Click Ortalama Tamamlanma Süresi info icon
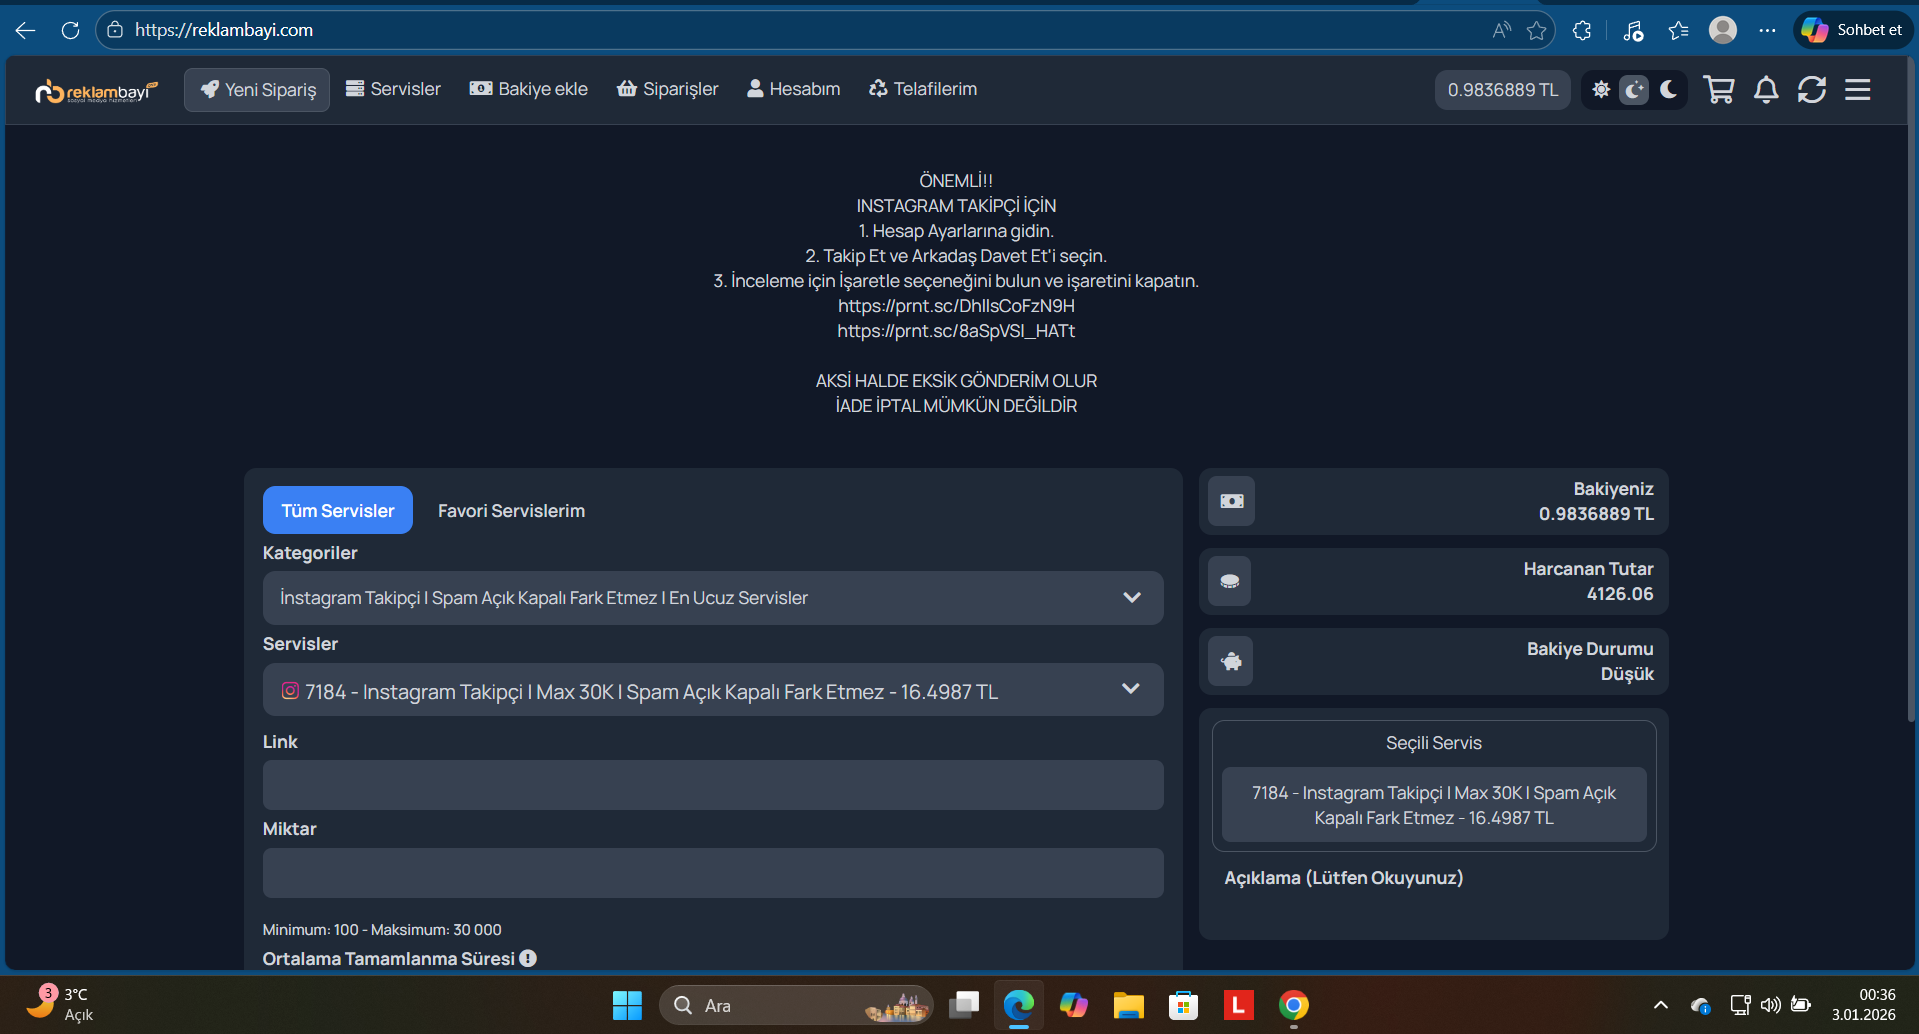 point(528,958)
